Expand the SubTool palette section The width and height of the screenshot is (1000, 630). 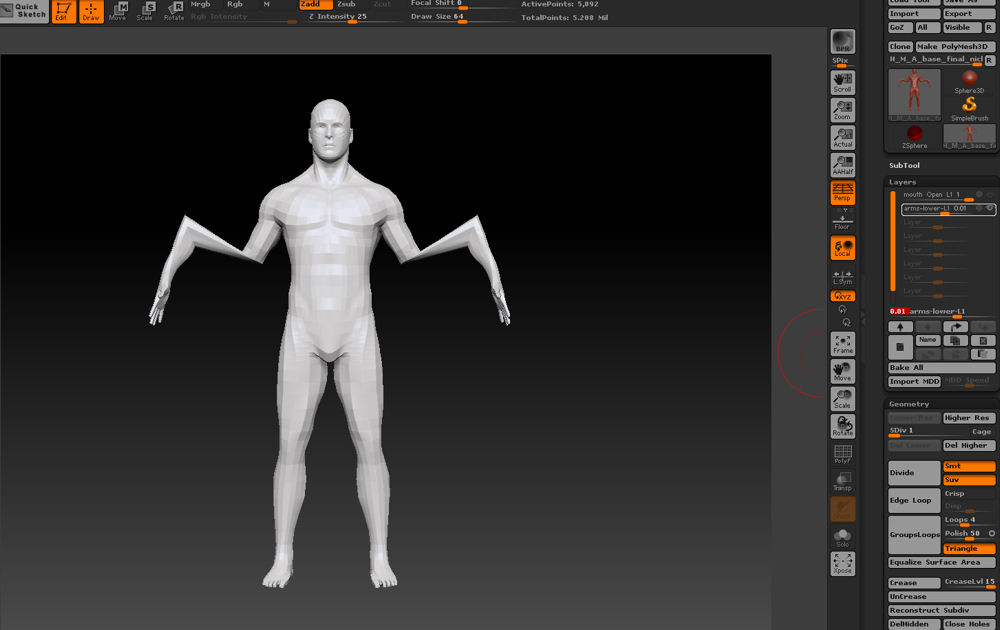[x=904, y=165]
